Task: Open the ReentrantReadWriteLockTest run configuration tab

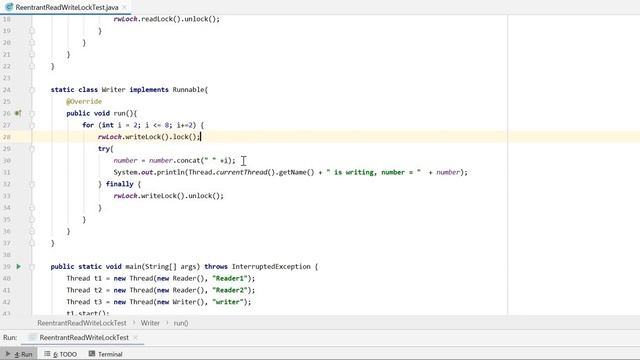Action: coord(84,338)
